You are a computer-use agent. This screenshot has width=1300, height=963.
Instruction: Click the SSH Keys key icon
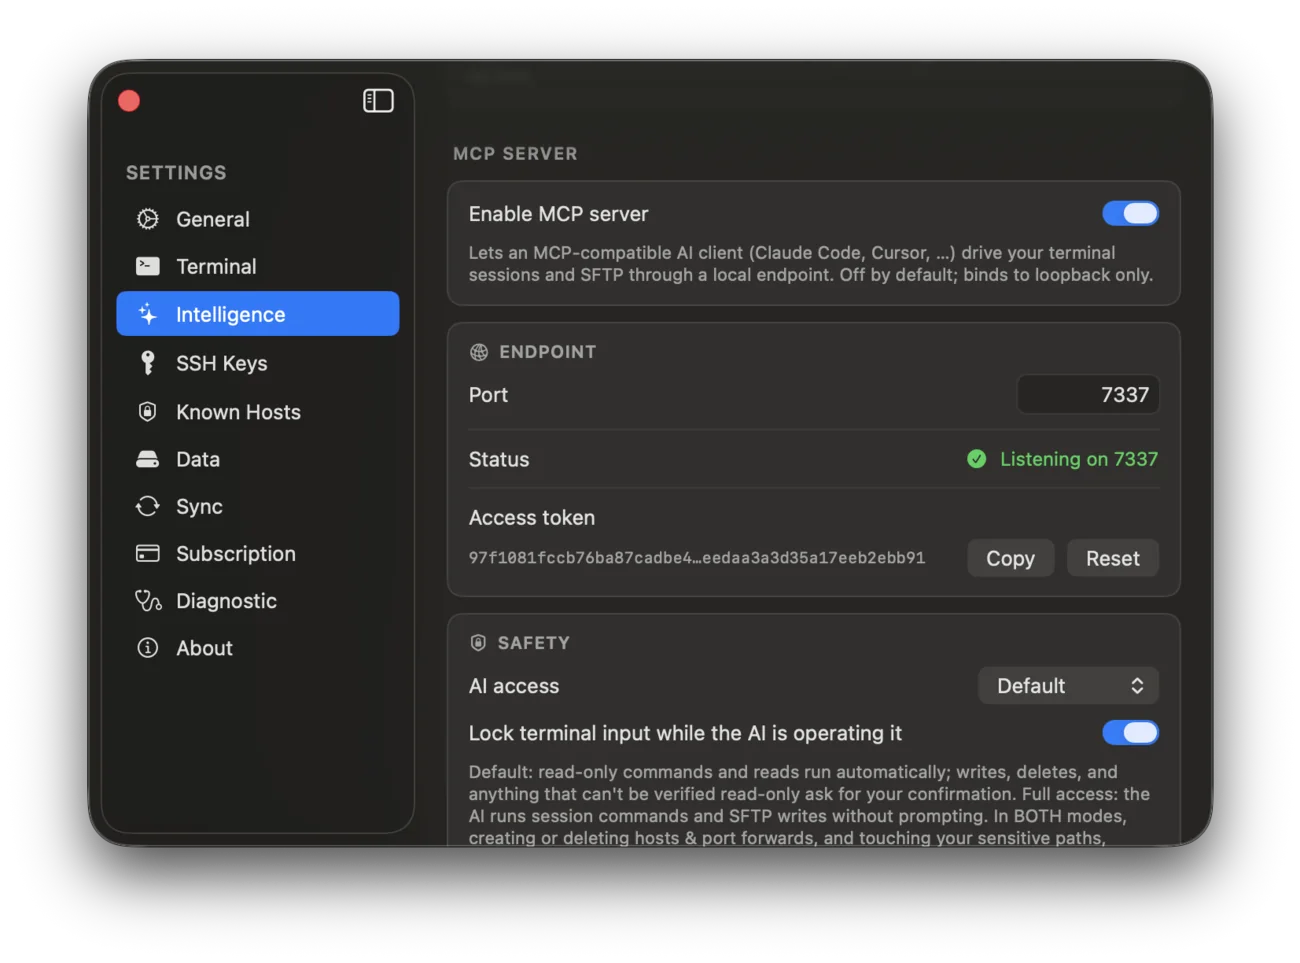click(148, 362)
